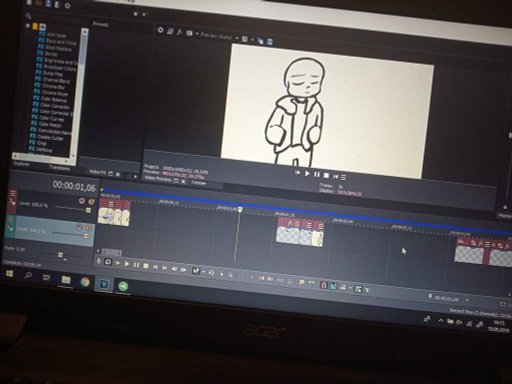Viewport: 512px width, 384px height.
Task: Mute the first video track
Action: click(82, 201)
